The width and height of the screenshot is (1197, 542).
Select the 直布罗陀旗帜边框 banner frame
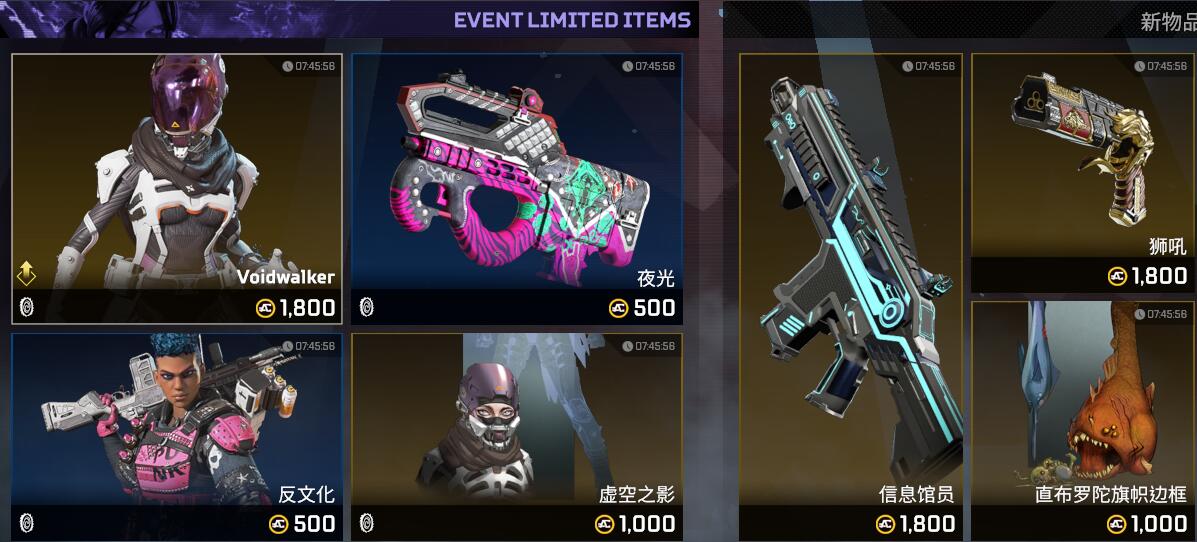point(1083,421)
